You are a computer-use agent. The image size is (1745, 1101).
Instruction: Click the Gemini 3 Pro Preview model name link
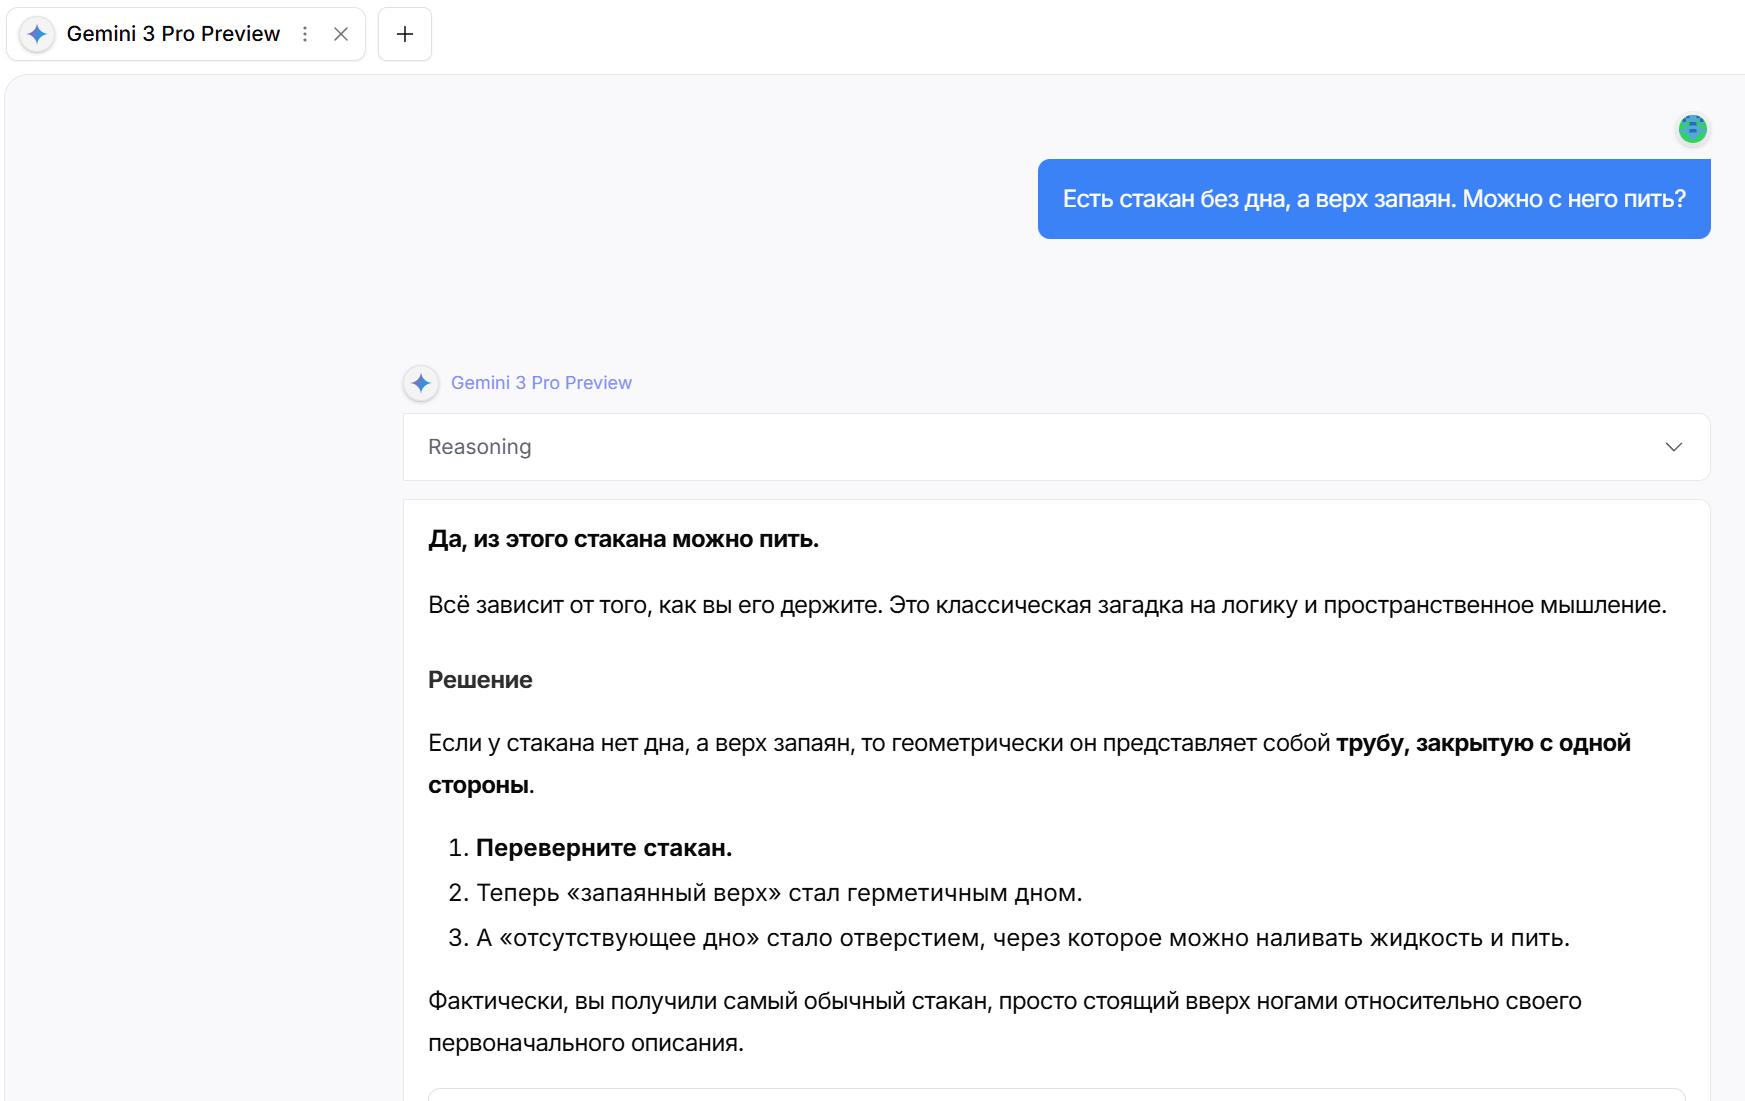(541, 383)
